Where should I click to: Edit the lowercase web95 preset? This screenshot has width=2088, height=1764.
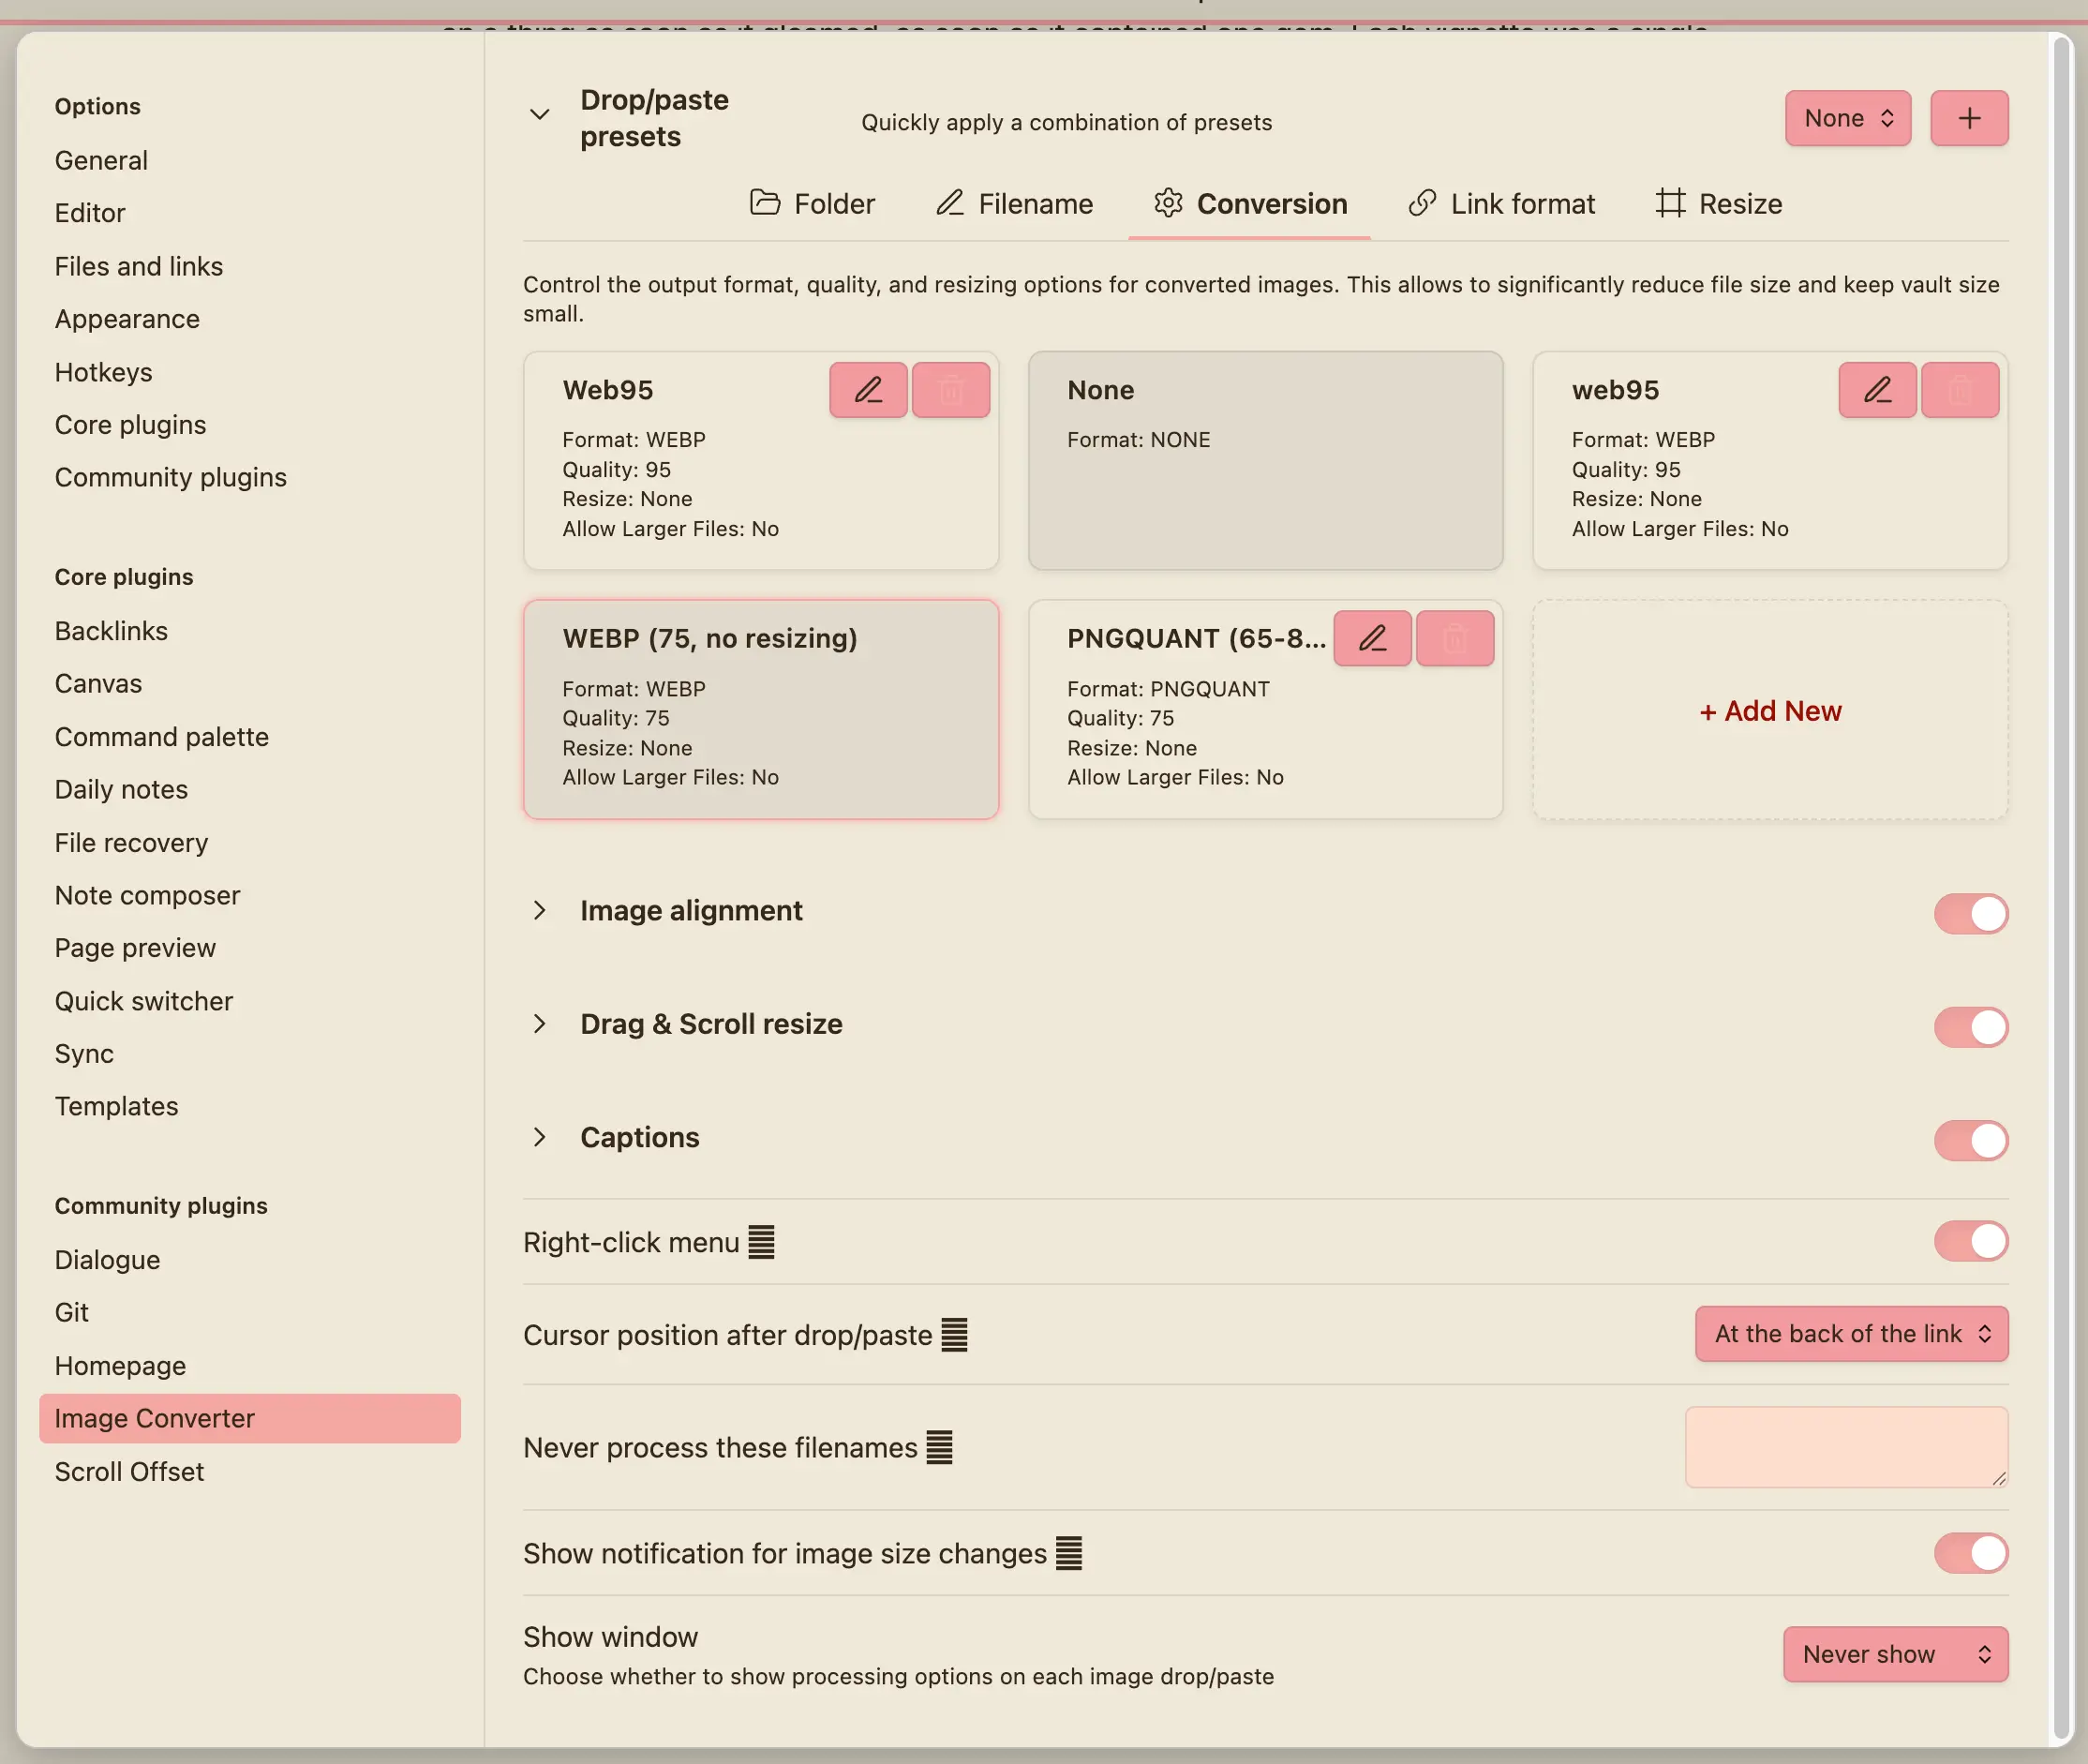(1877, 390)
